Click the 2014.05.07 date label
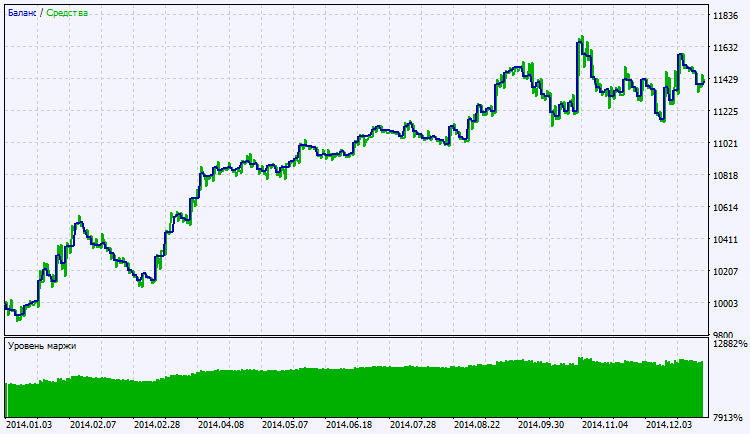 click(x=285, y=425)
